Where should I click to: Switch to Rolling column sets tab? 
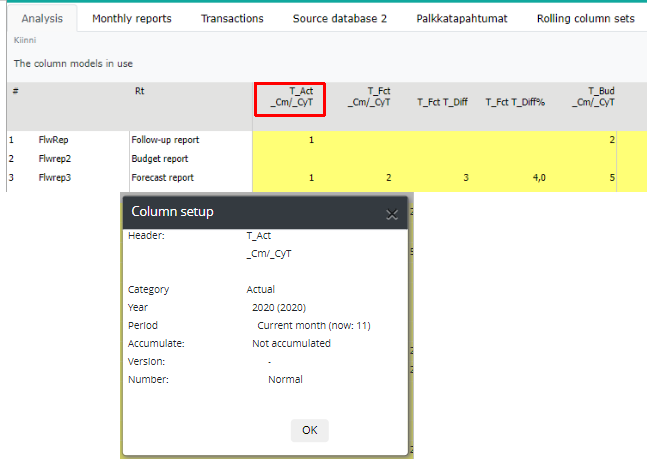[586, 19]
